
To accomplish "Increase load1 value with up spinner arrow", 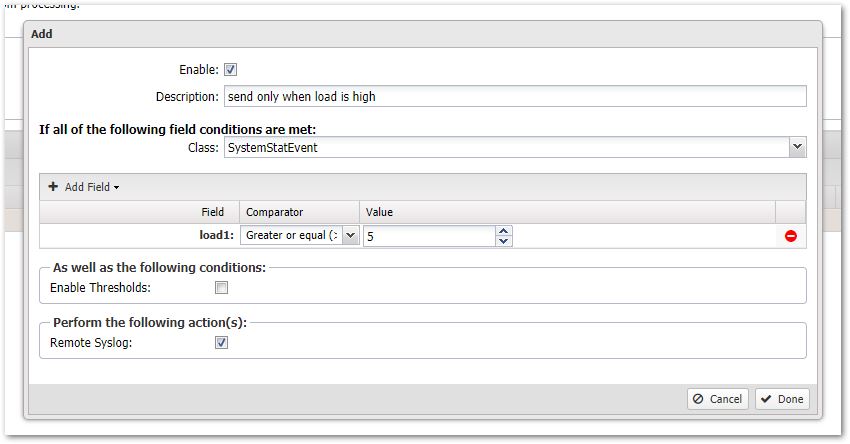I will [504, 230].
